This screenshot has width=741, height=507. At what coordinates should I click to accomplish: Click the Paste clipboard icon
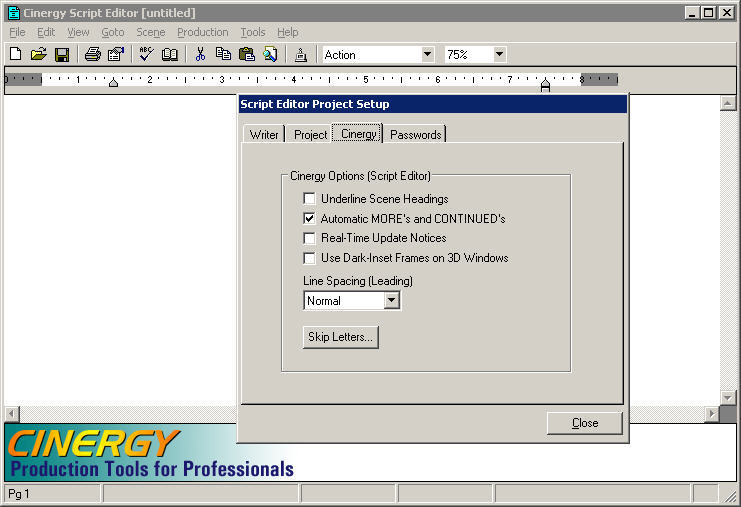click(x=247, y=54)
